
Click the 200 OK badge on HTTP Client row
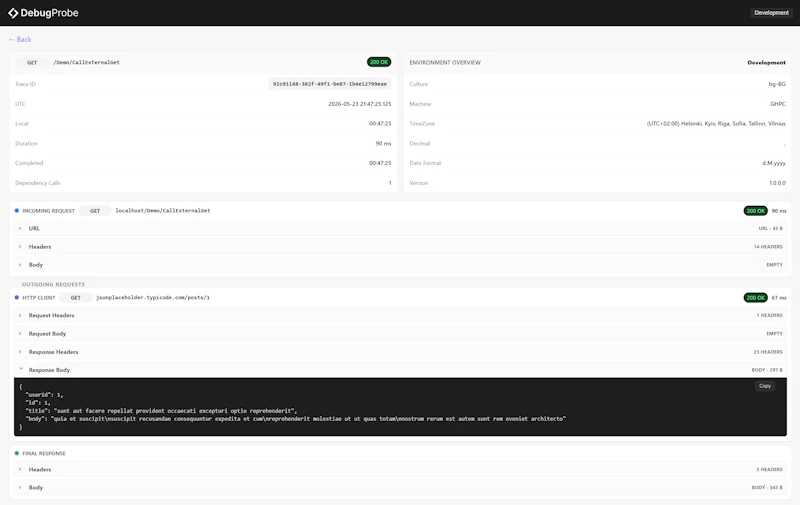click(x=755, y=297)
